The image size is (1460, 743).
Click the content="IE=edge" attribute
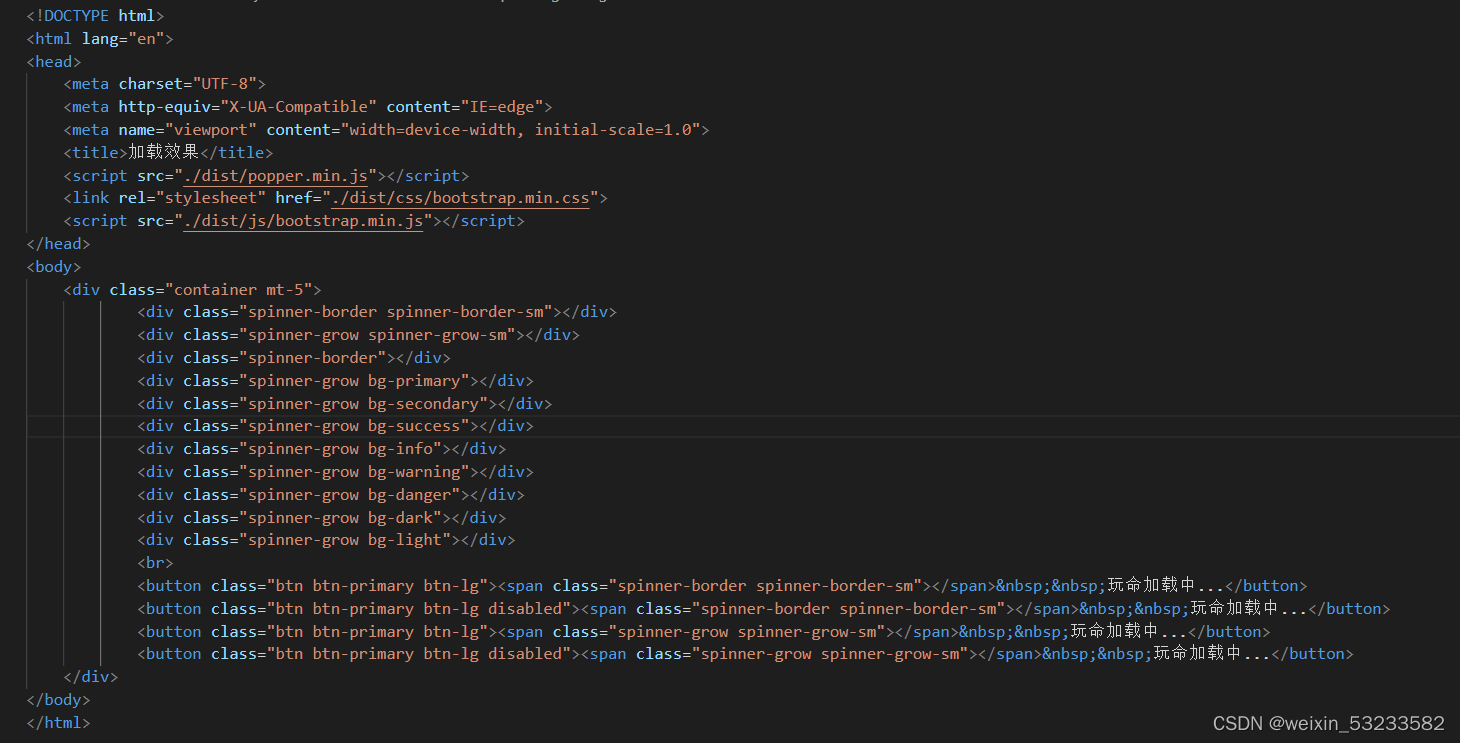465,107
